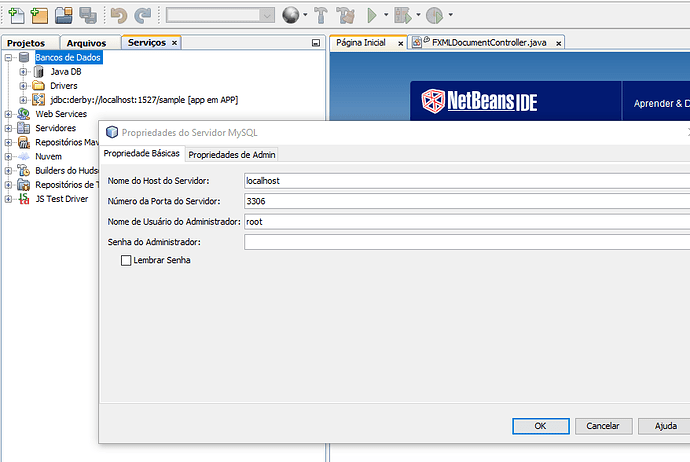Screen dimensions: 690x462
Task: Click the Undo arrow icon
Action: (x=118, y=15)
